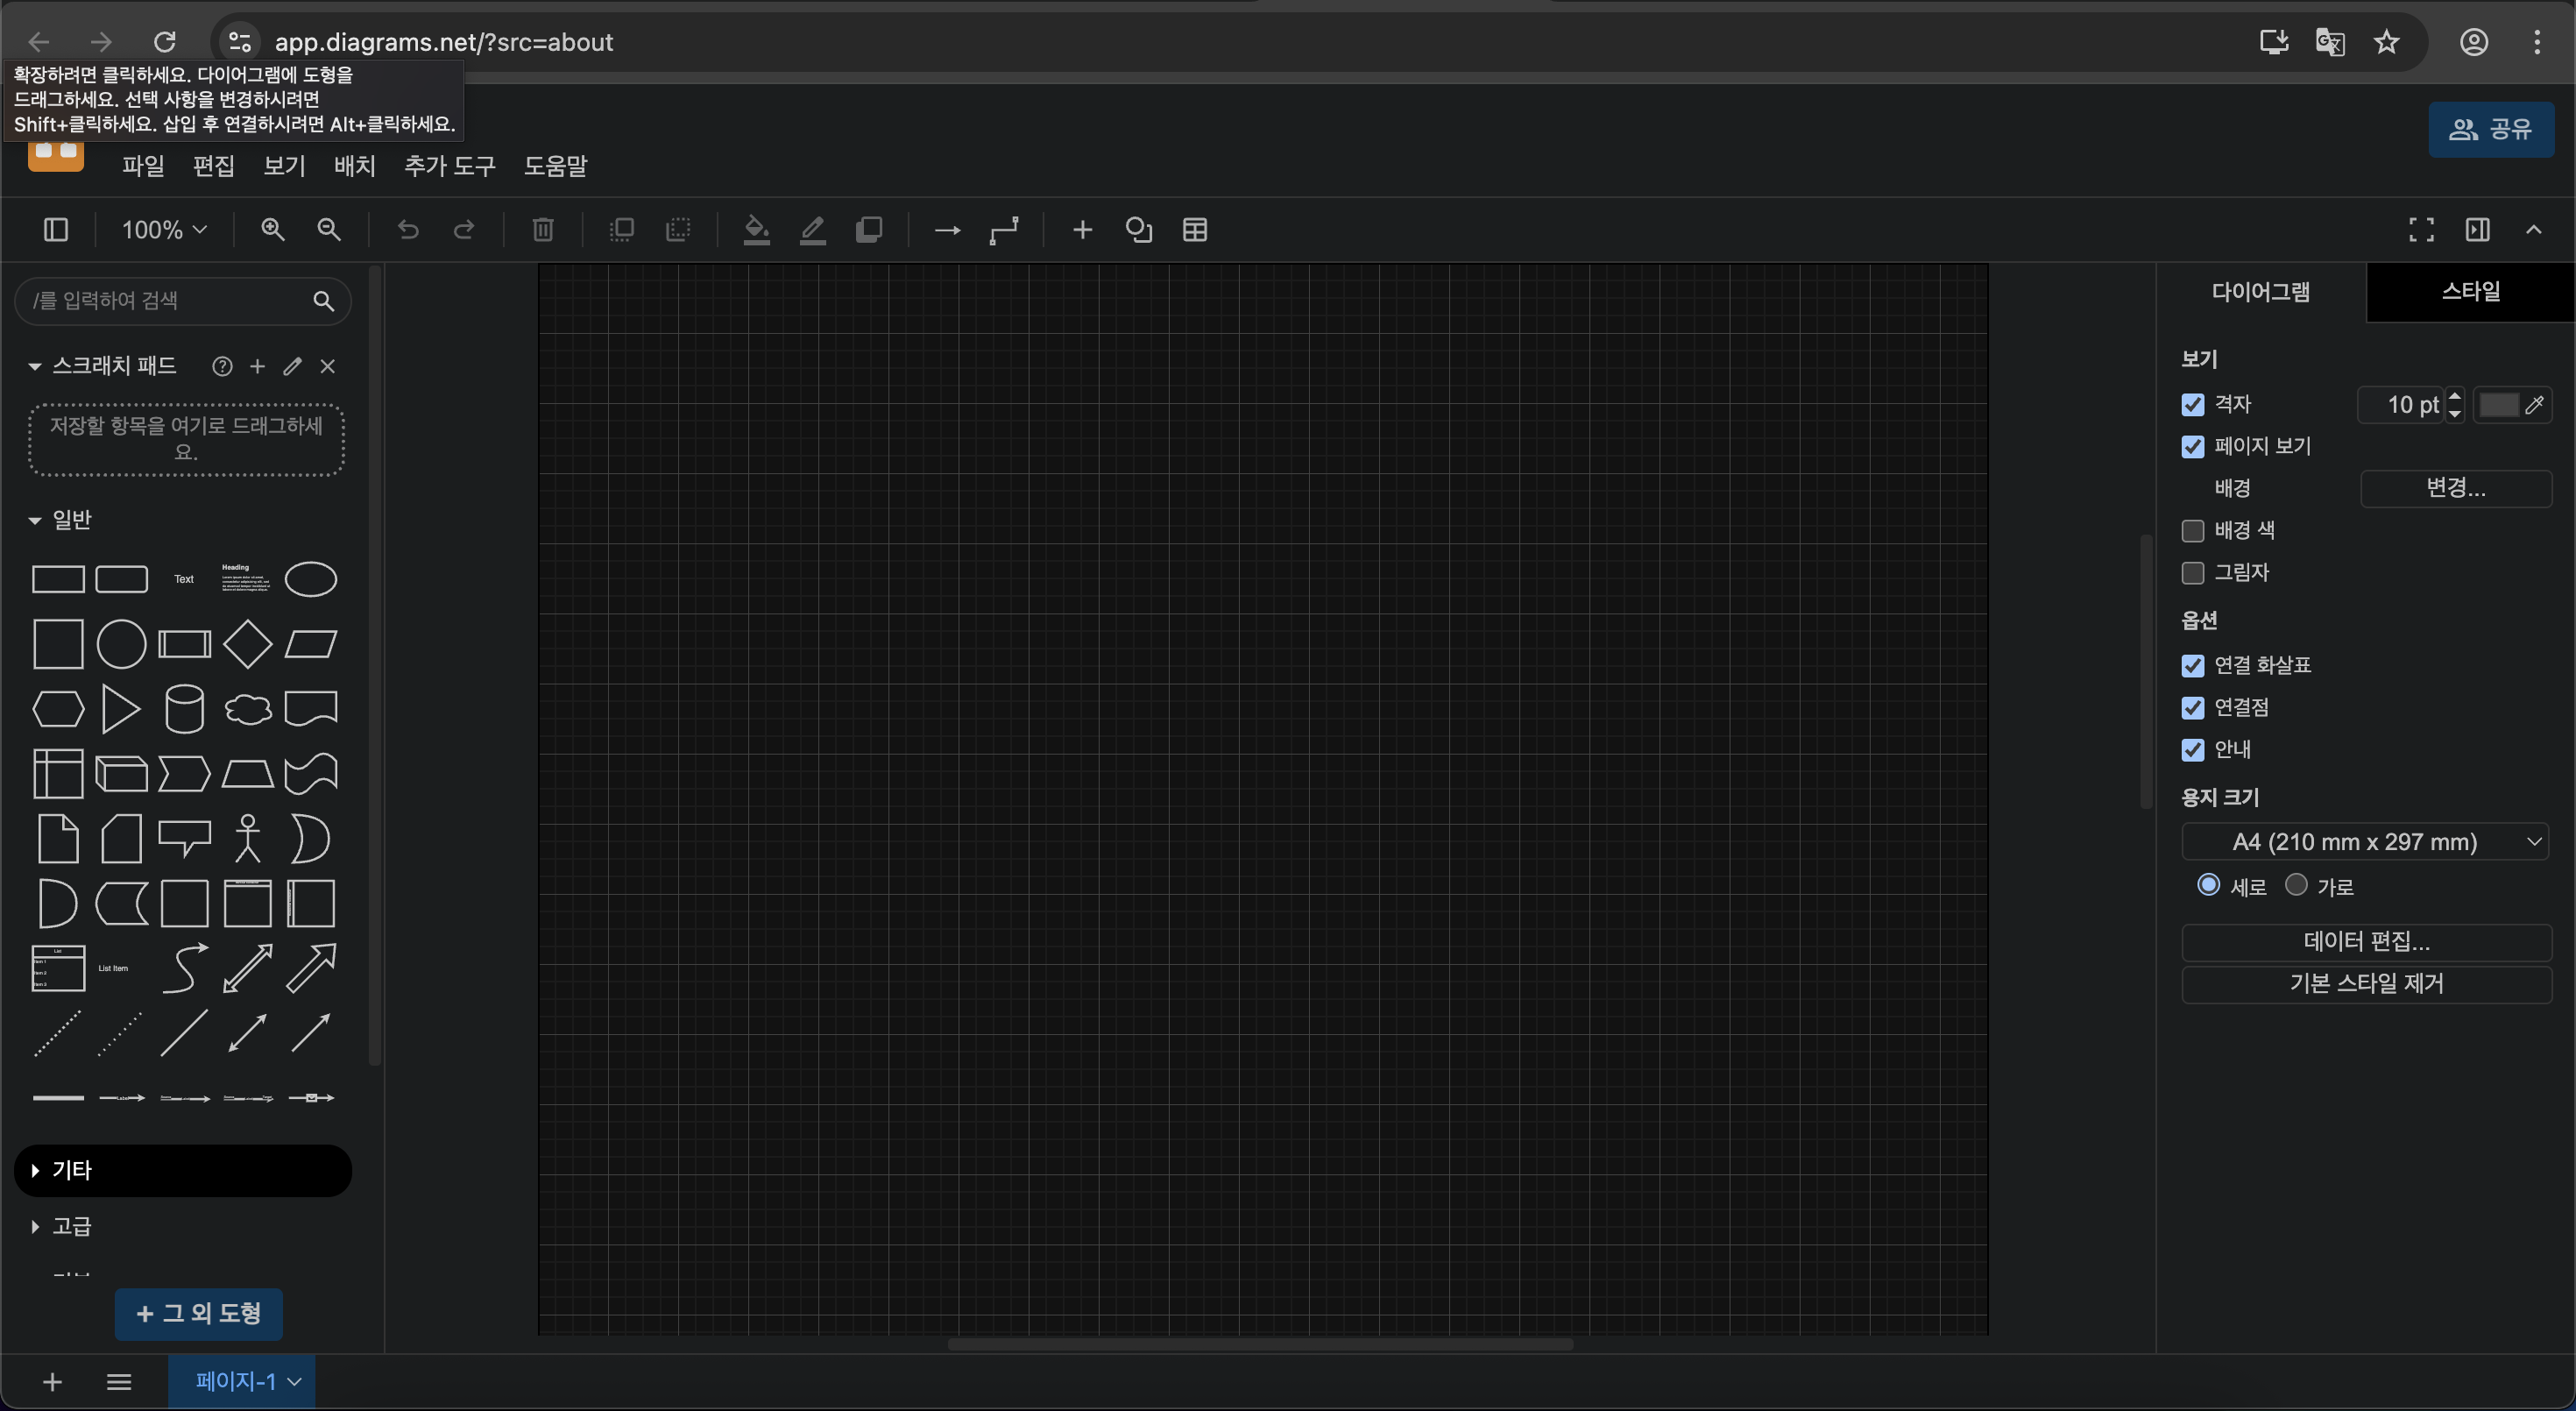Screen dimensions: 2576x1411
Task: Click the actor stick figure shape
Action: coord(247,838)
